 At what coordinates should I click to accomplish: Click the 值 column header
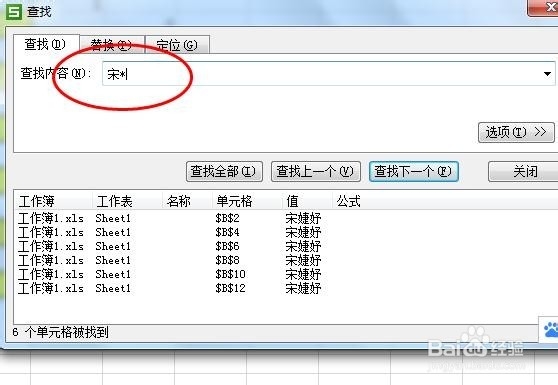307,201
